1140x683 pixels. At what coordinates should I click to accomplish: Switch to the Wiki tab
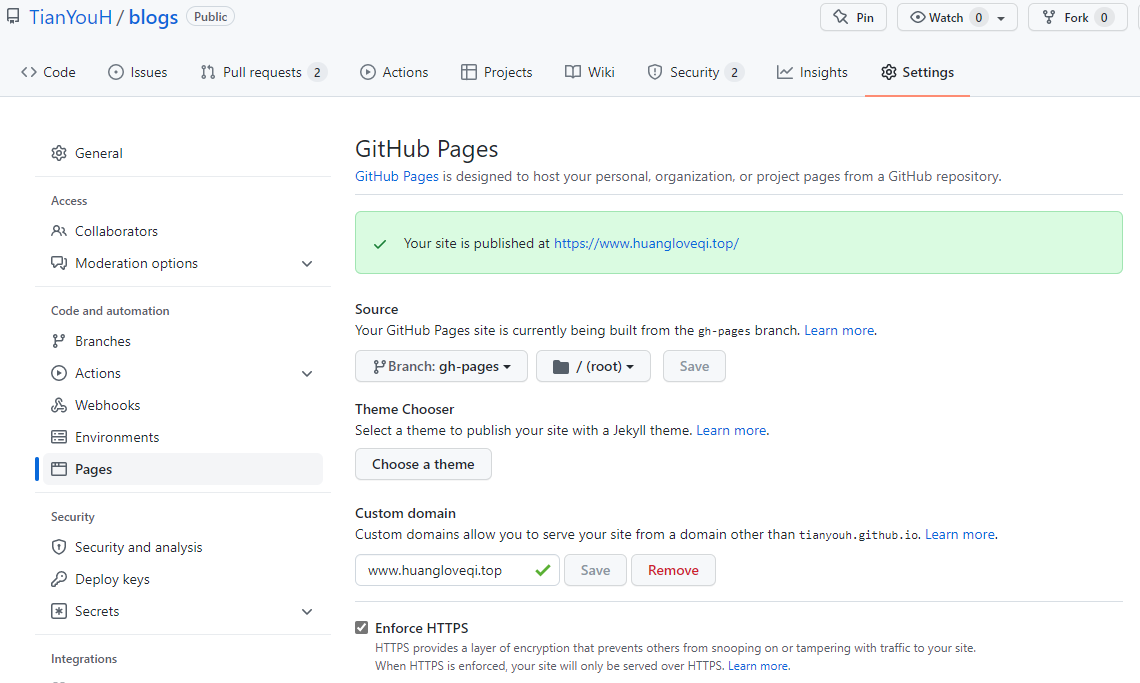tap(590, 72)
